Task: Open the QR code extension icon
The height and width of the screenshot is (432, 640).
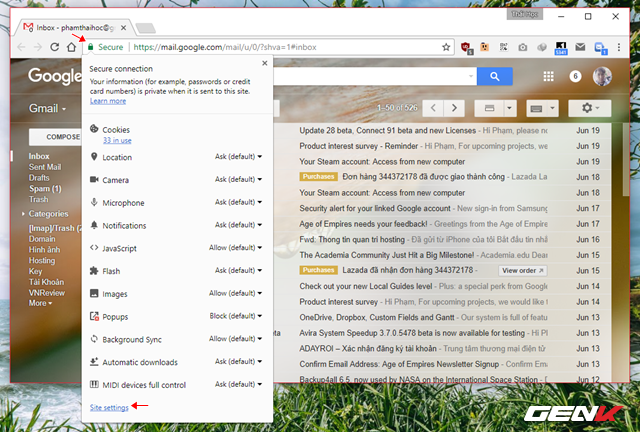Action: click(x=503, y=47)
